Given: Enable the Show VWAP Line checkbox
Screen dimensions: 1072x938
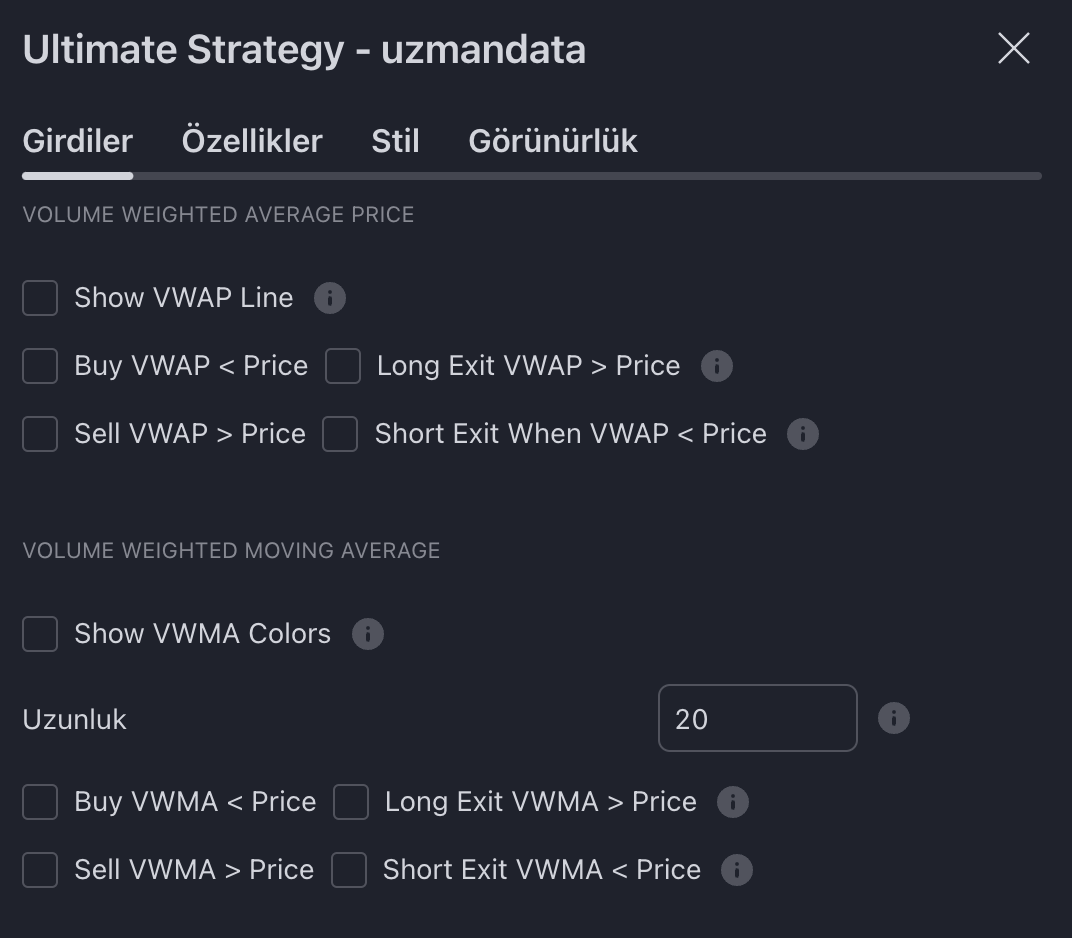Looking at the screenshot, I should (x=39, y=298).
